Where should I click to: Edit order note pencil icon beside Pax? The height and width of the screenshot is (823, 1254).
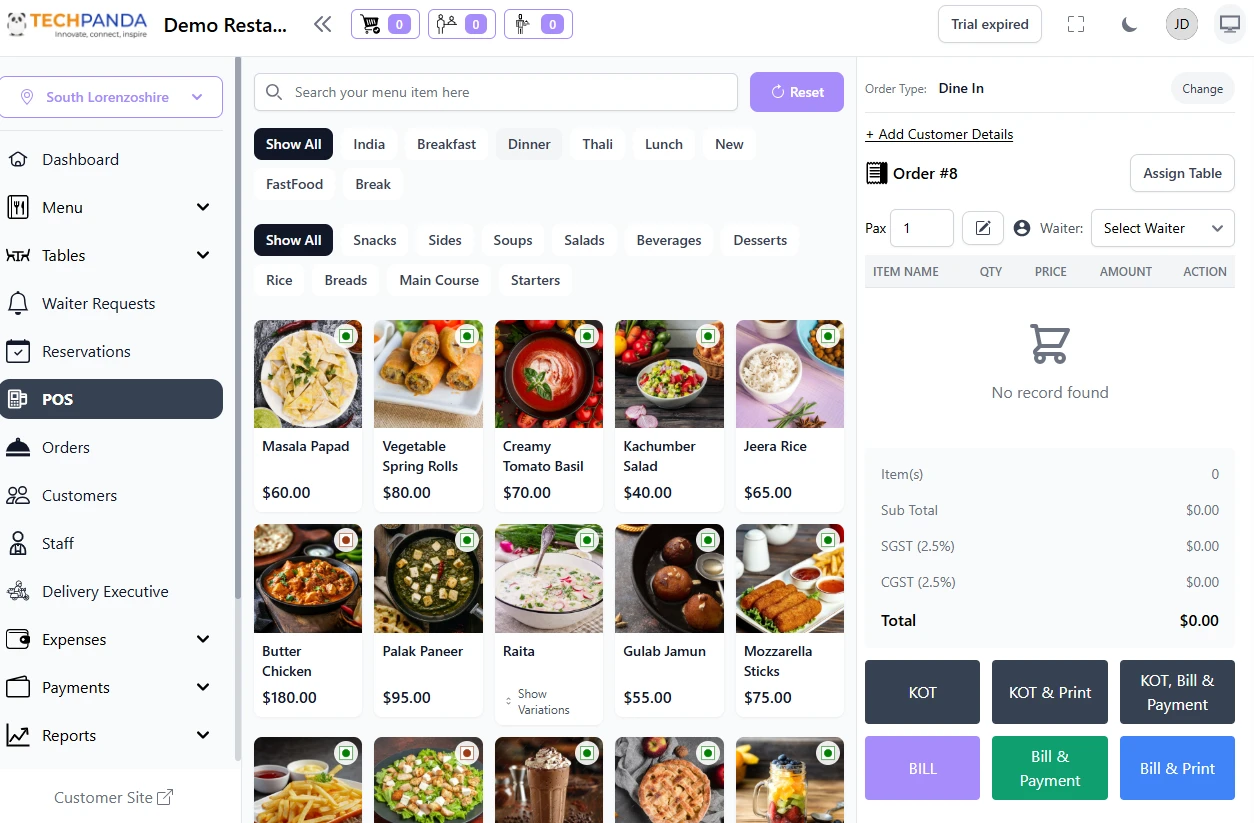(x=983, y=228)
